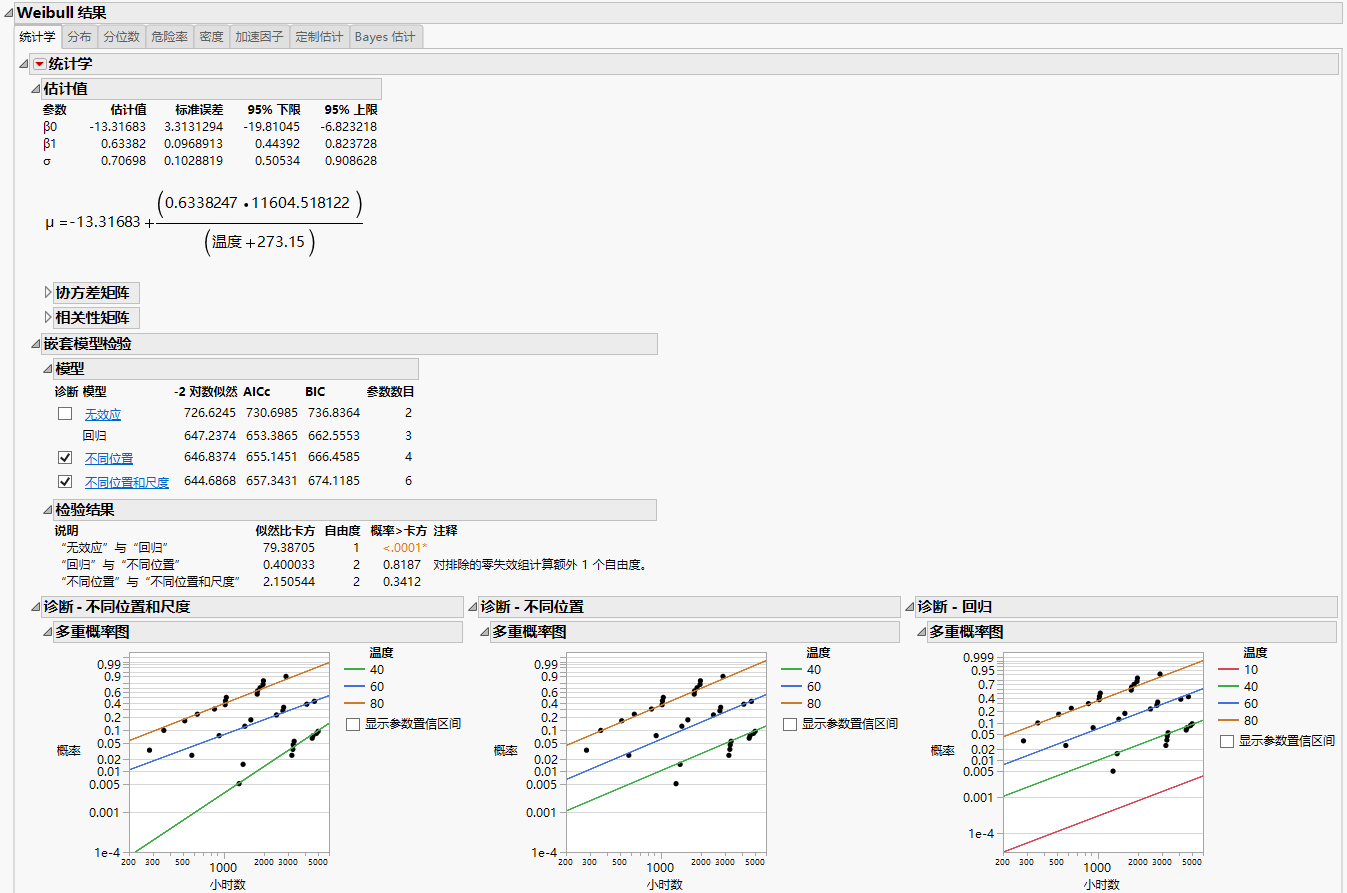
Task: Open the 不同位置 model link
Action: [109, 458]
